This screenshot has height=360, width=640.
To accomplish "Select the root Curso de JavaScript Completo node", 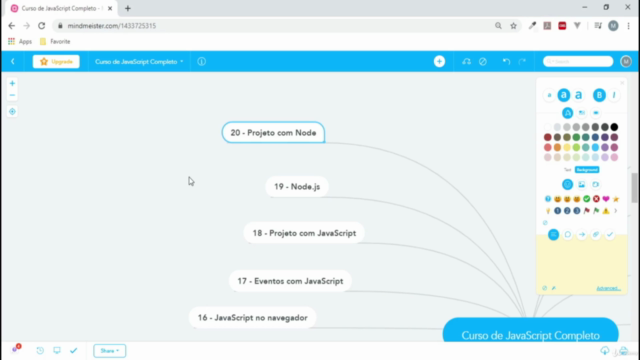I will [x=530, y=331].
